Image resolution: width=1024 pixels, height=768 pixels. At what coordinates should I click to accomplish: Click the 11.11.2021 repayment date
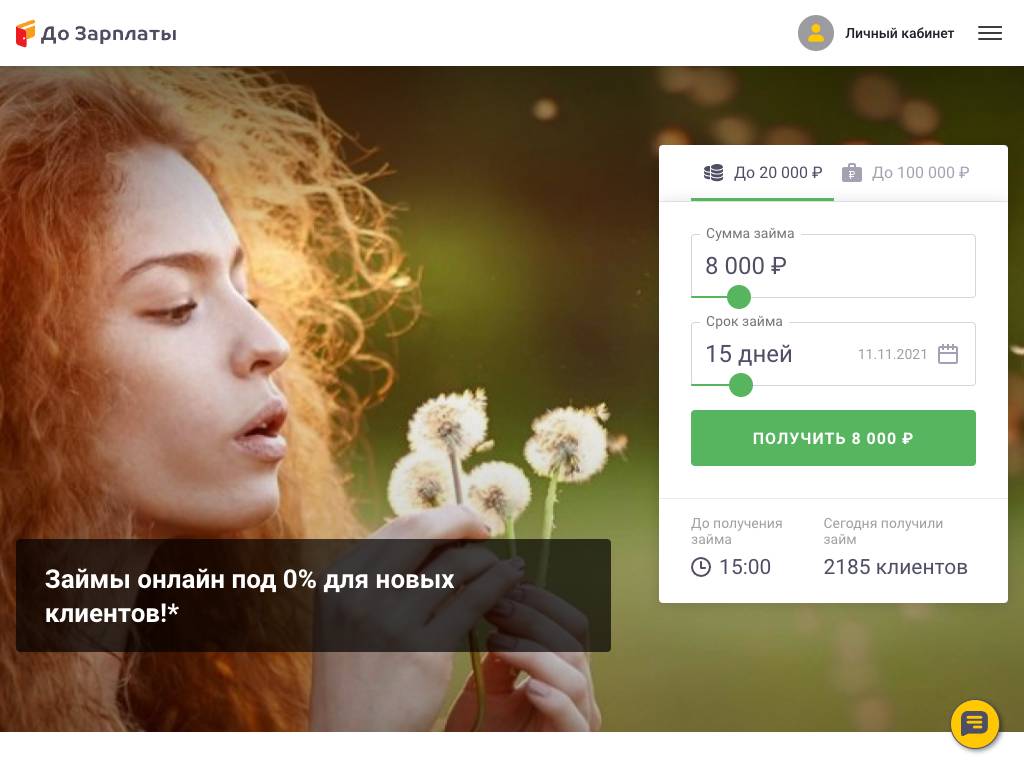pos(892,354)
